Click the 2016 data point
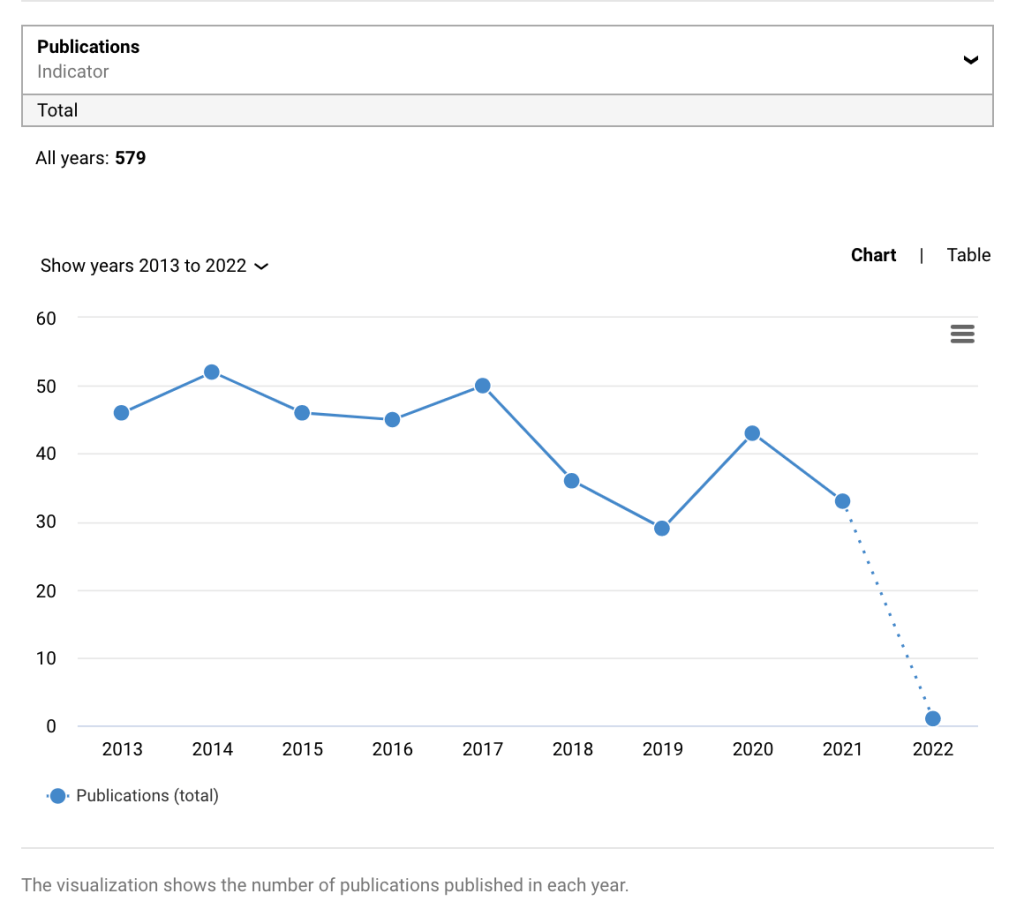The height and width of the screenshot is (916, 1024). (392, 420)
